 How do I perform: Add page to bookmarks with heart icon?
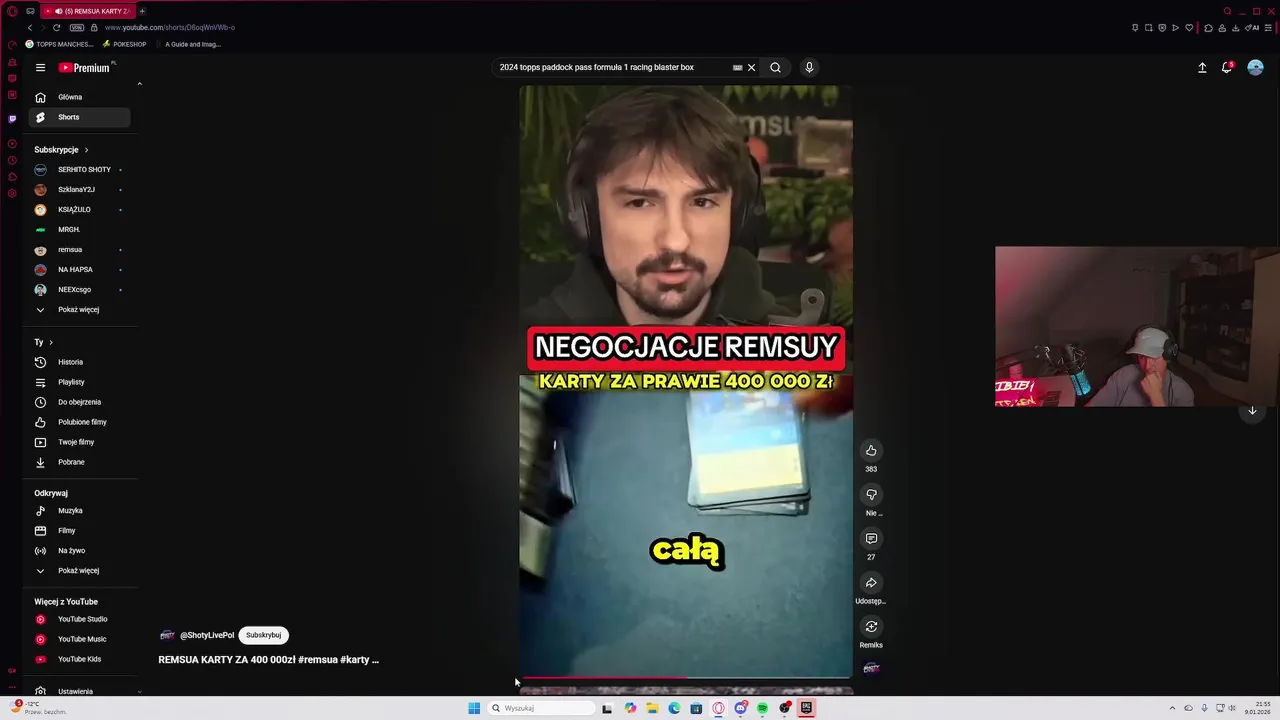click(1188, 28)
